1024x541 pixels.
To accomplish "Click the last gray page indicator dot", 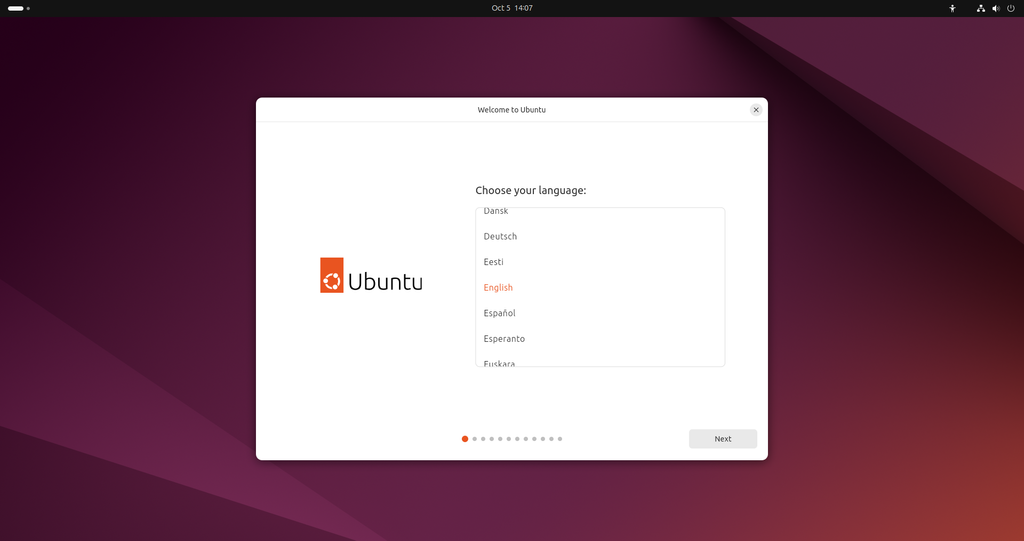I will click(560, 439).
